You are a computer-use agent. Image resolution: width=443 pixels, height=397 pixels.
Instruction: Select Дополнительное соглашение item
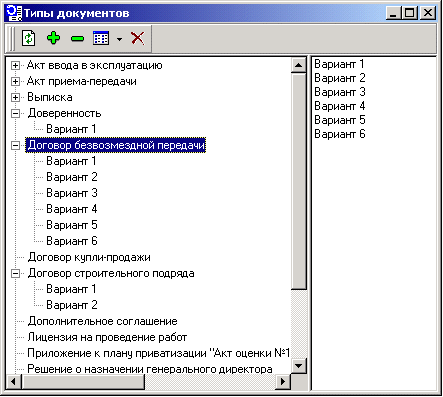click(x=102, y=321)
